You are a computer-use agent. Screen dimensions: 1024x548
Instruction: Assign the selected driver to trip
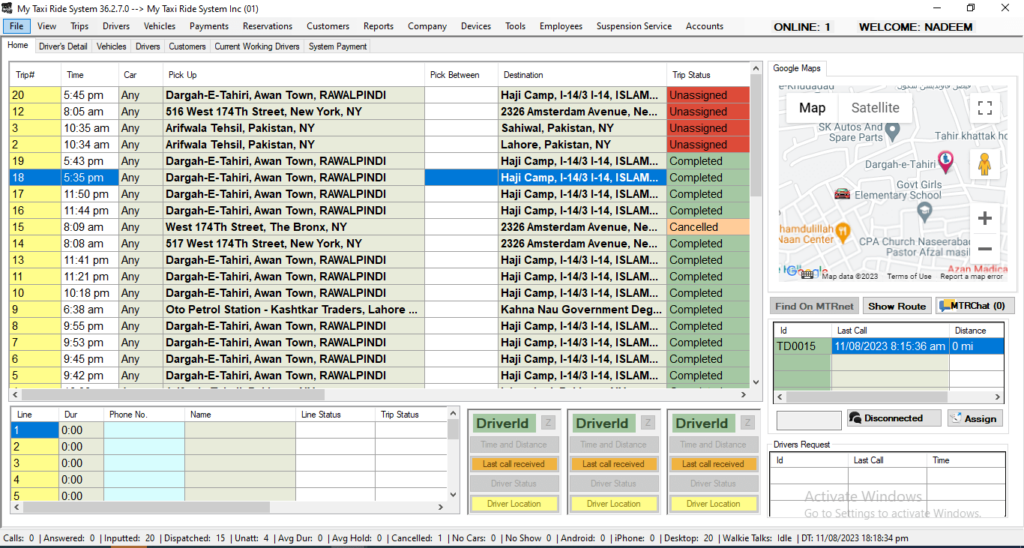(973, 419)
